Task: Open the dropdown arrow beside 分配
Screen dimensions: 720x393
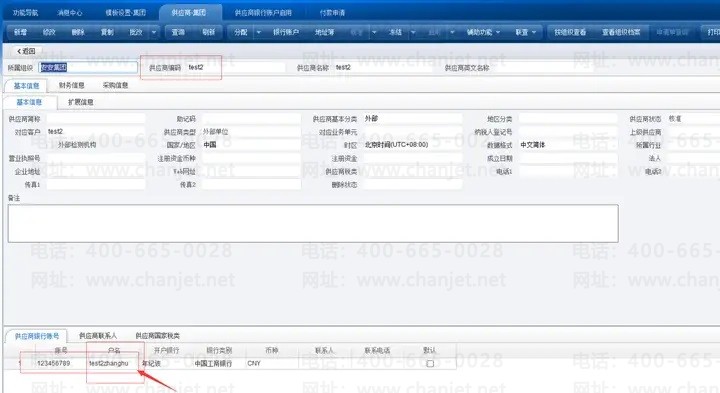Action: [x=259, y=32]
